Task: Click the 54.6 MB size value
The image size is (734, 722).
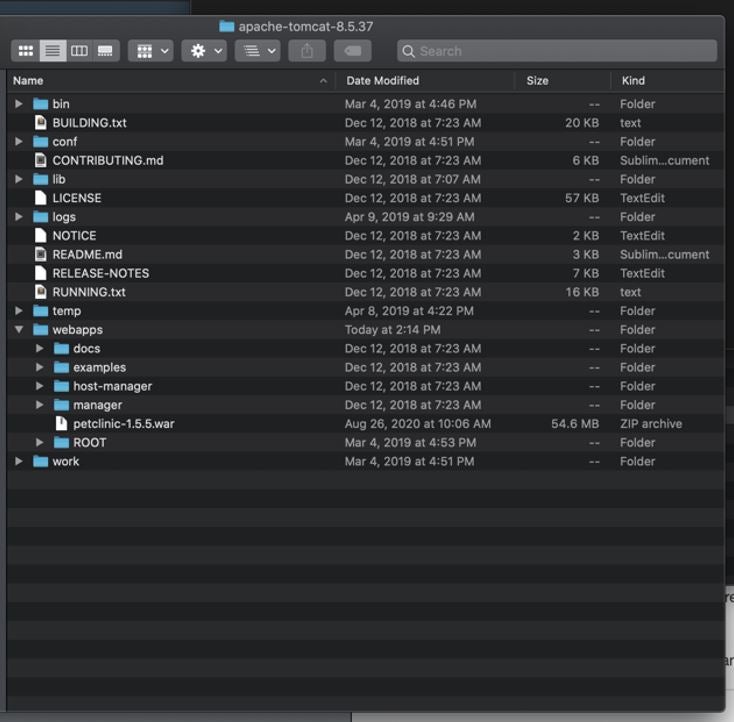Action: tap(575, 424)
